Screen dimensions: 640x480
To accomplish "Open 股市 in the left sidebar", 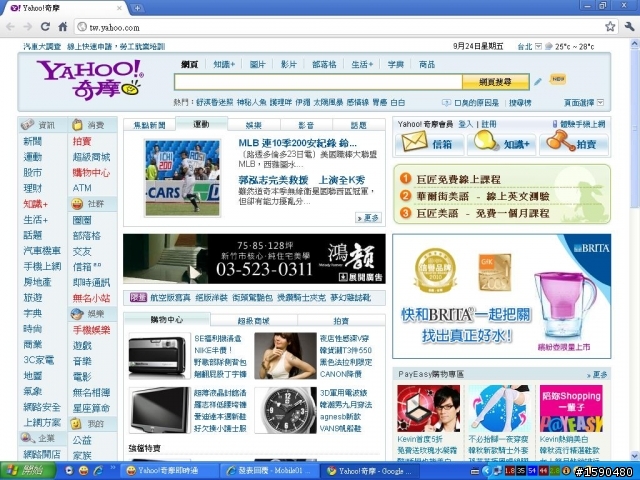I will coord(33,172).
